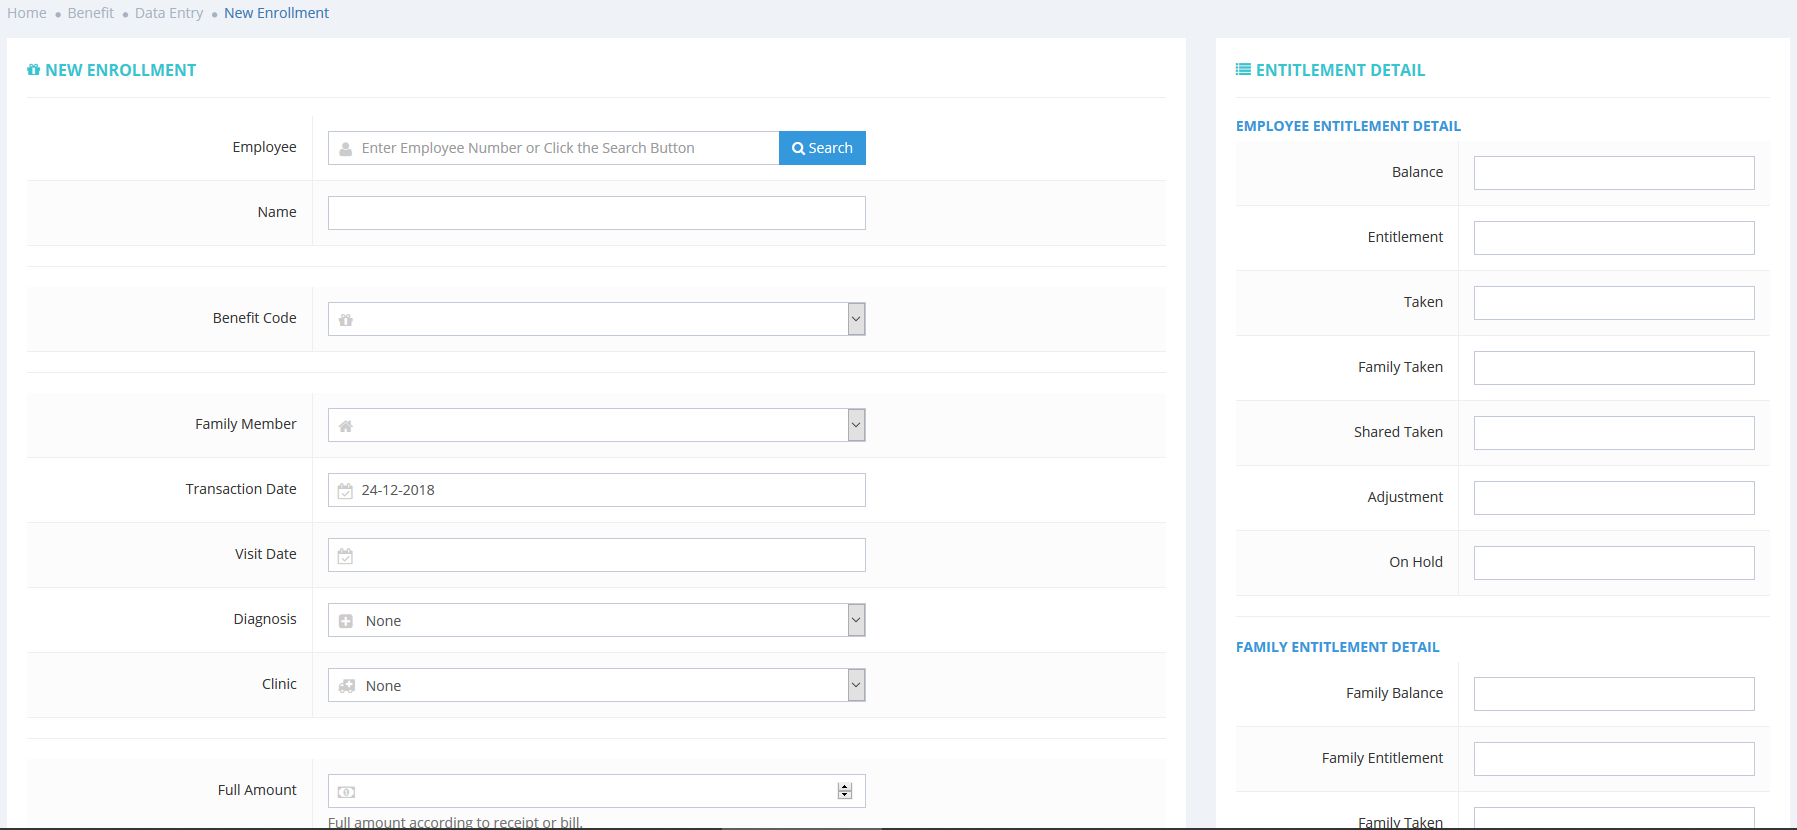Click the calendar icon in Transaction Date field
This screenshot has height=830, width=1797.
click(x=345, y=491)
